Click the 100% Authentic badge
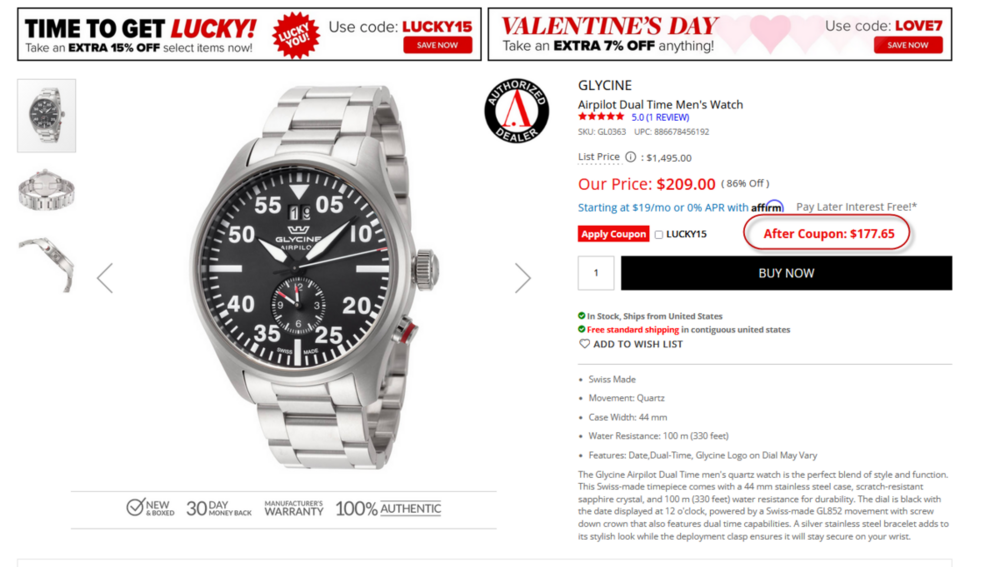This screenshot has height=567, width=1000. point(388,508)
